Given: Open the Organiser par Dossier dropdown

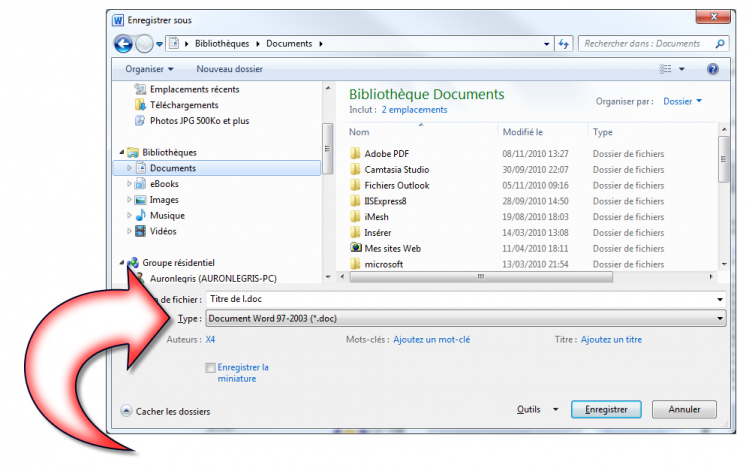Looking at the screenshot, I should click(x=683, y=101).
